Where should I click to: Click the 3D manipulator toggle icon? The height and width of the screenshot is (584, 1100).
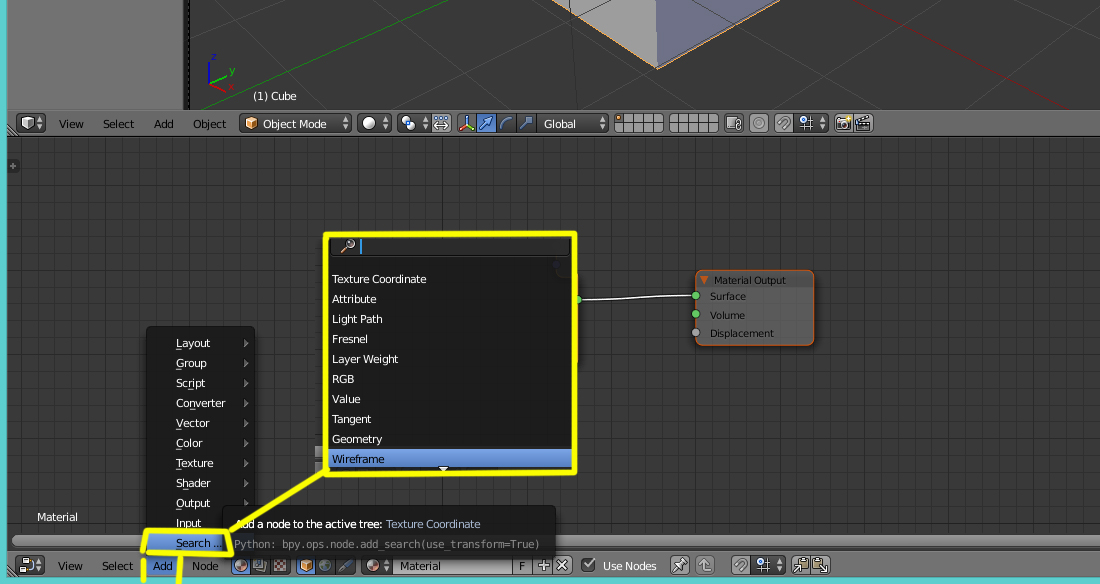click(466, 124)
